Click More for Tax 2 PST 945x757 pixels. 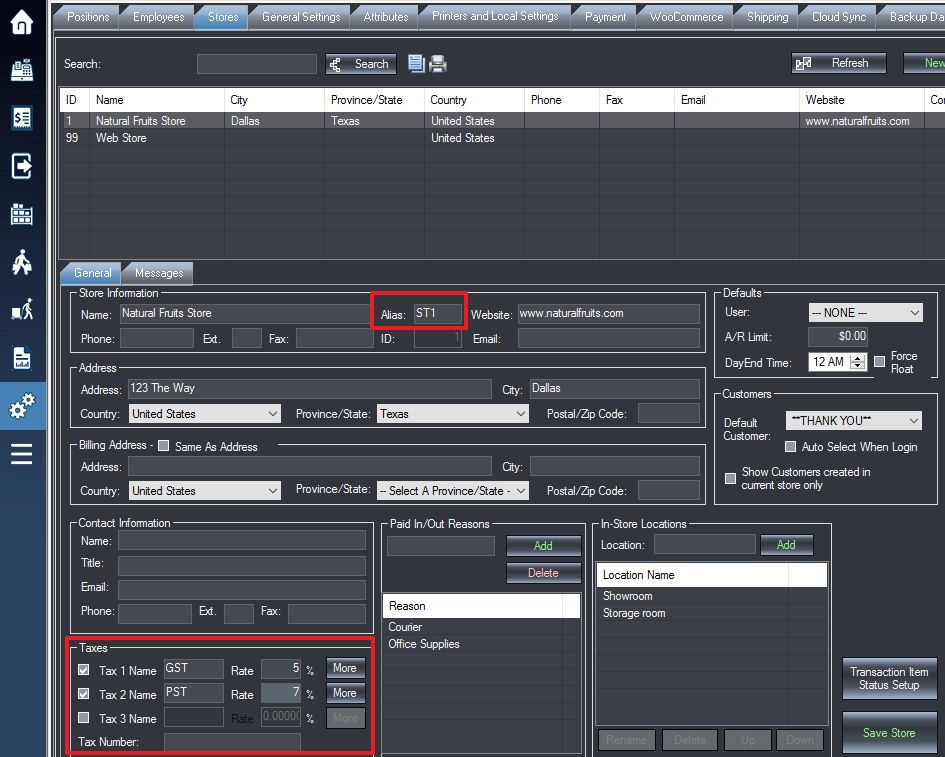pyautogui.click(x=345, y=693)
